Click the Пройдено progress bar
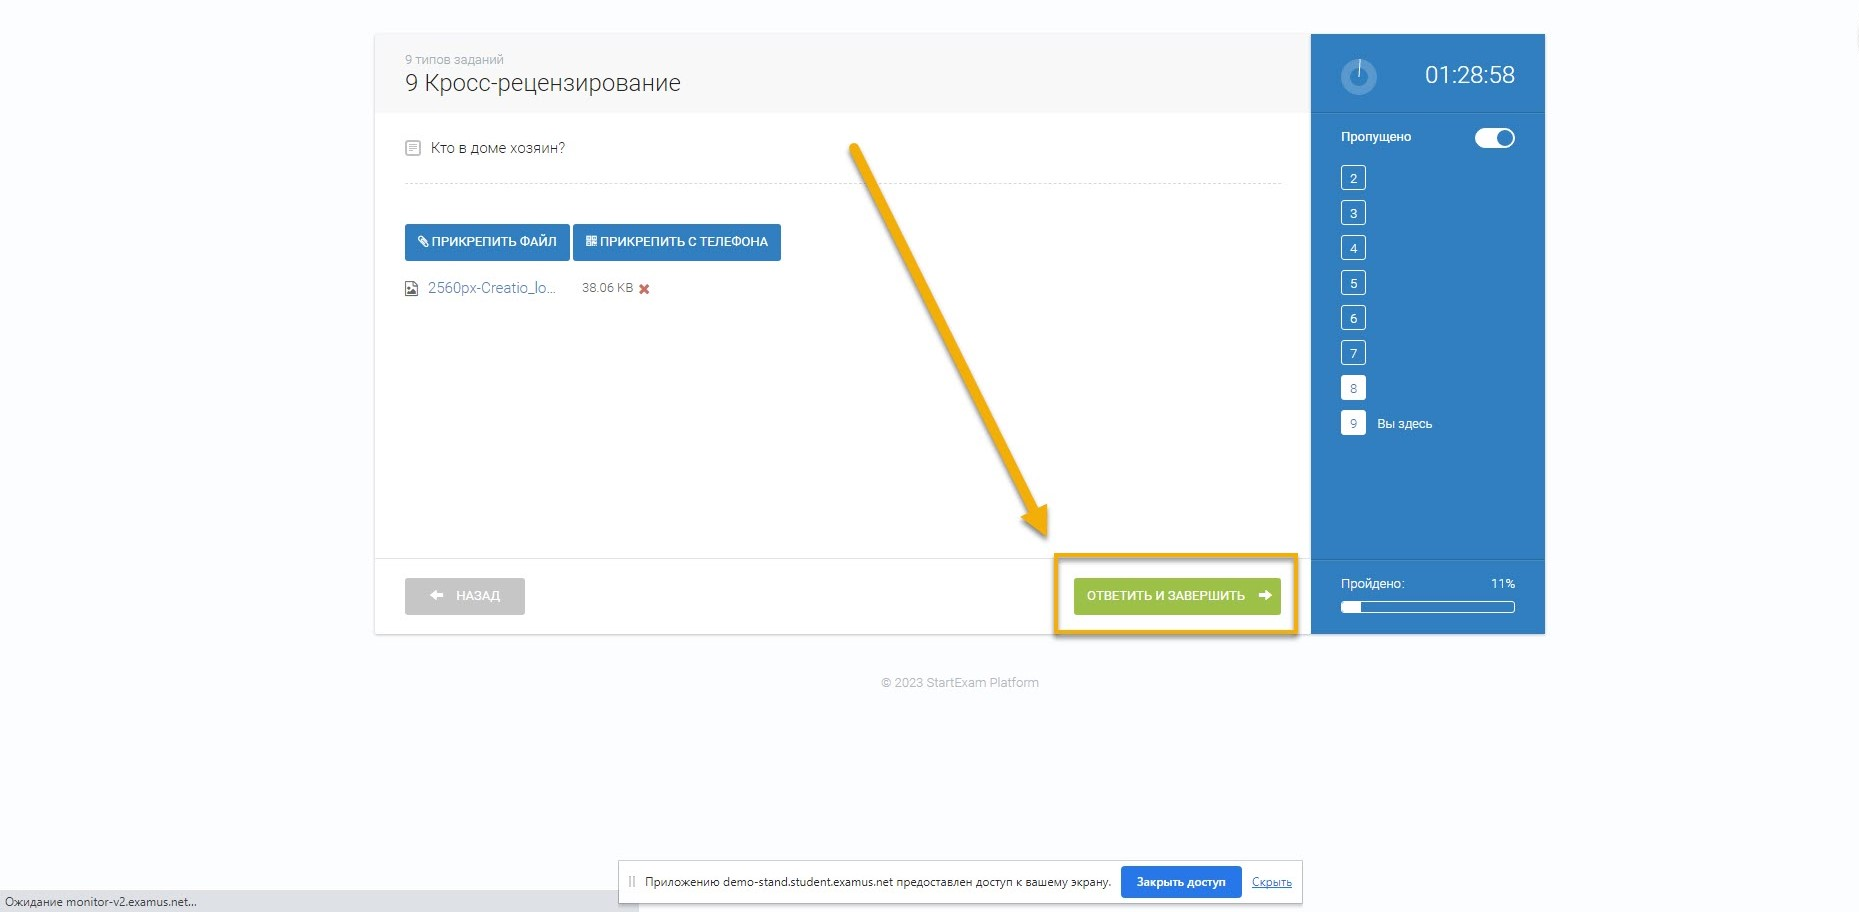Image resolution: width=1859 pixels, height=912 pixels. [1427, 607]
